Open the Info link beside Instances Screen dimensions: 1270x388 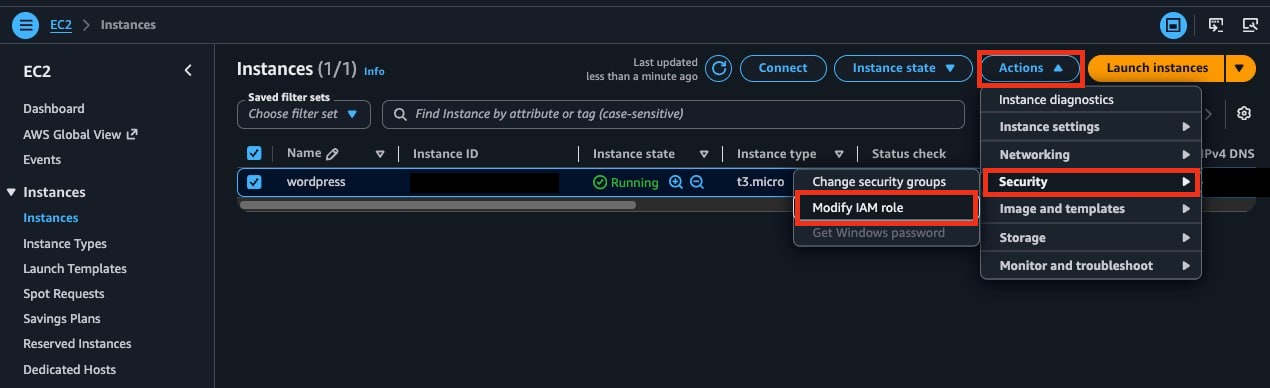(x=374, y=71)
